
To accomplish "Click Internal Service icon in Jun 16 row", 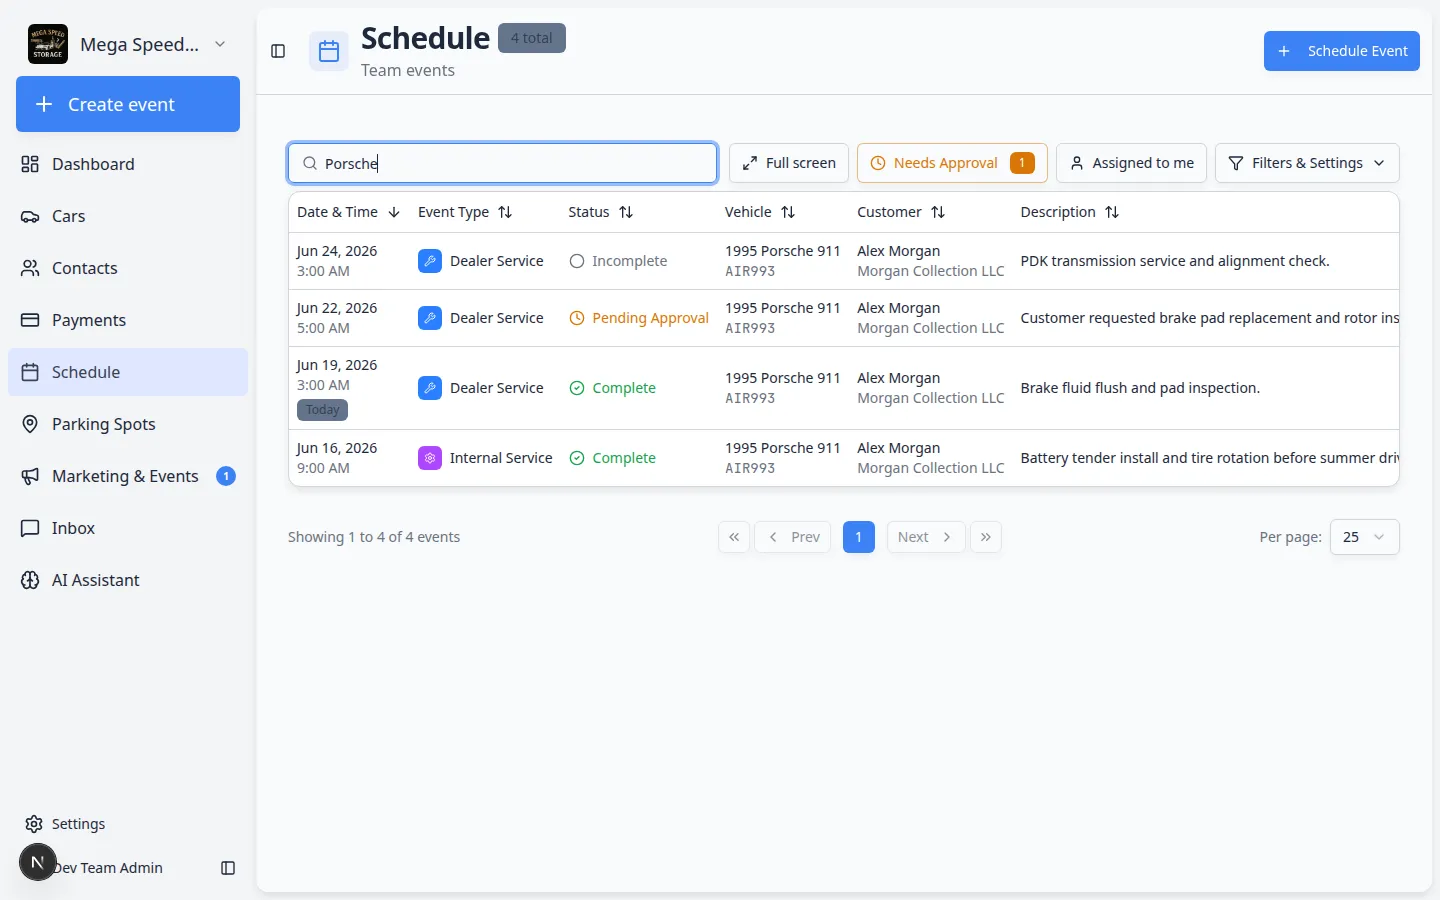I will click(x=430, y=458).
